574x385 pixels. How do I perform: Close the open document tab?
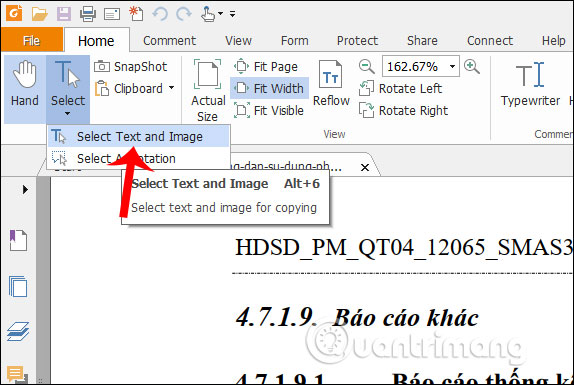(x=365, y=168)
